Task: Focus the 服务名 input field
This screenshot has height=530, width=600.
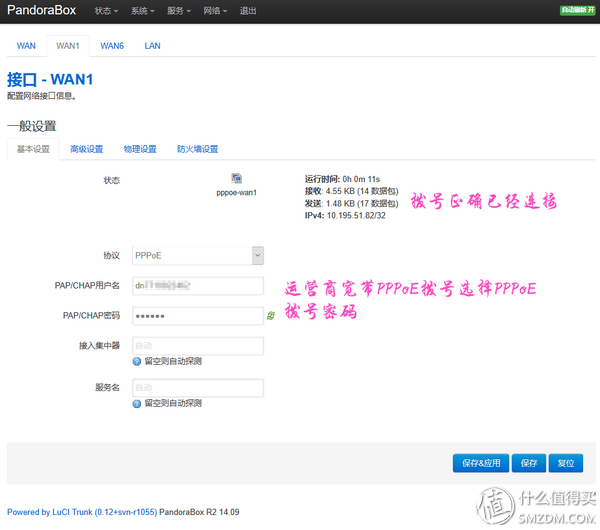Action: click(198, 388)
